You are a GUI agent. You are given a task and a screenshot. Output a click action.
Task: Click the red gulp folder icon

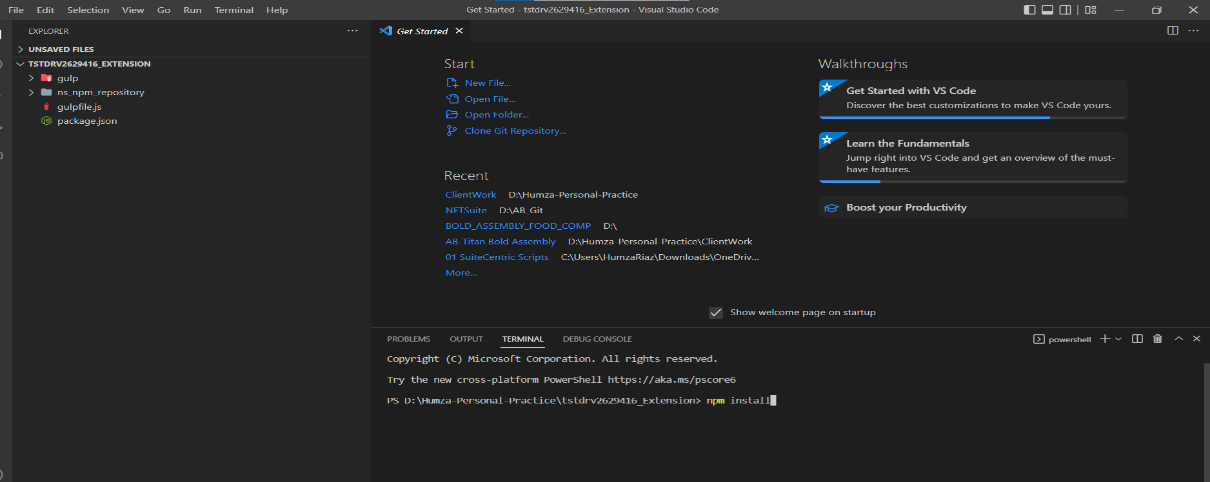pyautogui.click(x=46, y=78)
